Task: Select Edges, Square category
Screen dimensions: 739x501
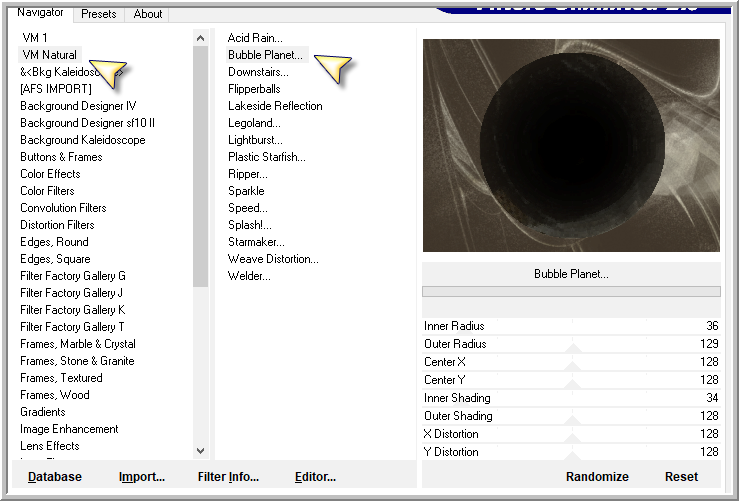Action: coord(56,259)
